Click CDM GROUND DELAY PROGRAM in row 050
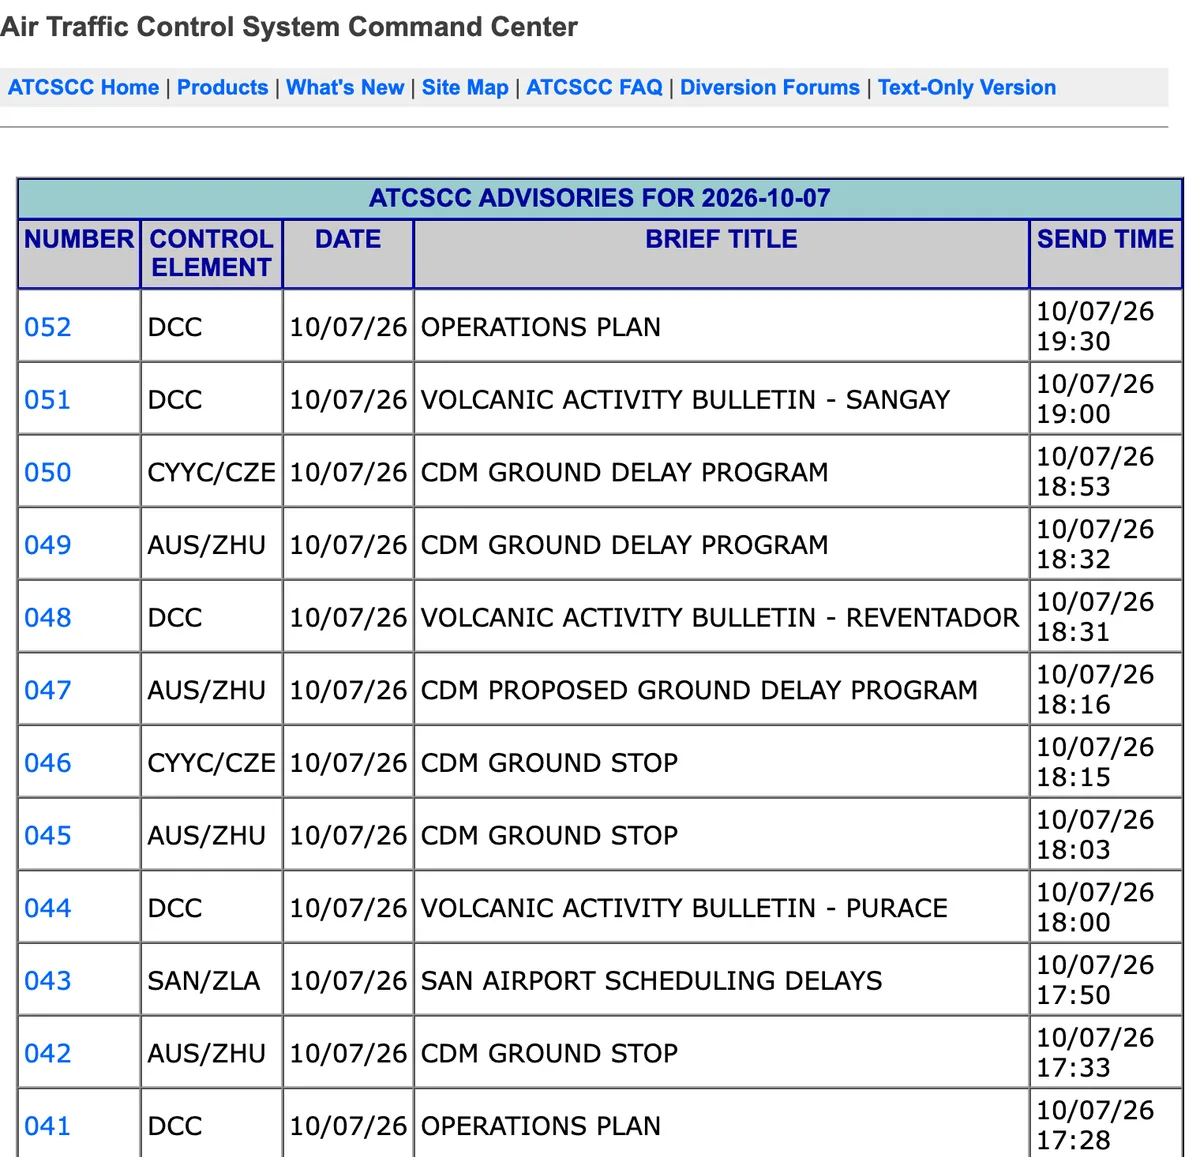 (x=625, y=472)
